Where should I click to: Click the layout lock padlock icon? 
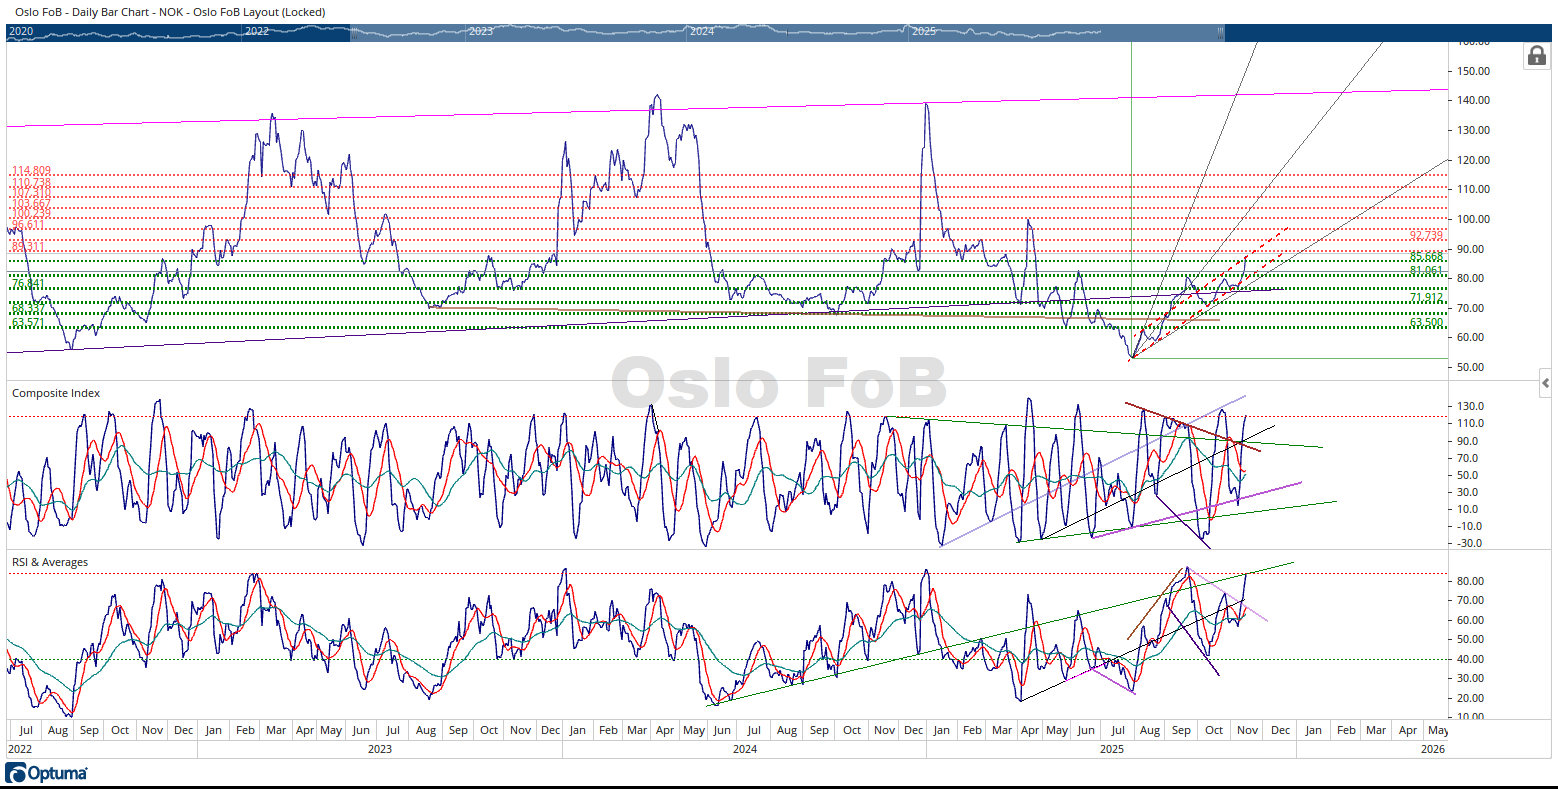point(1537,56)
